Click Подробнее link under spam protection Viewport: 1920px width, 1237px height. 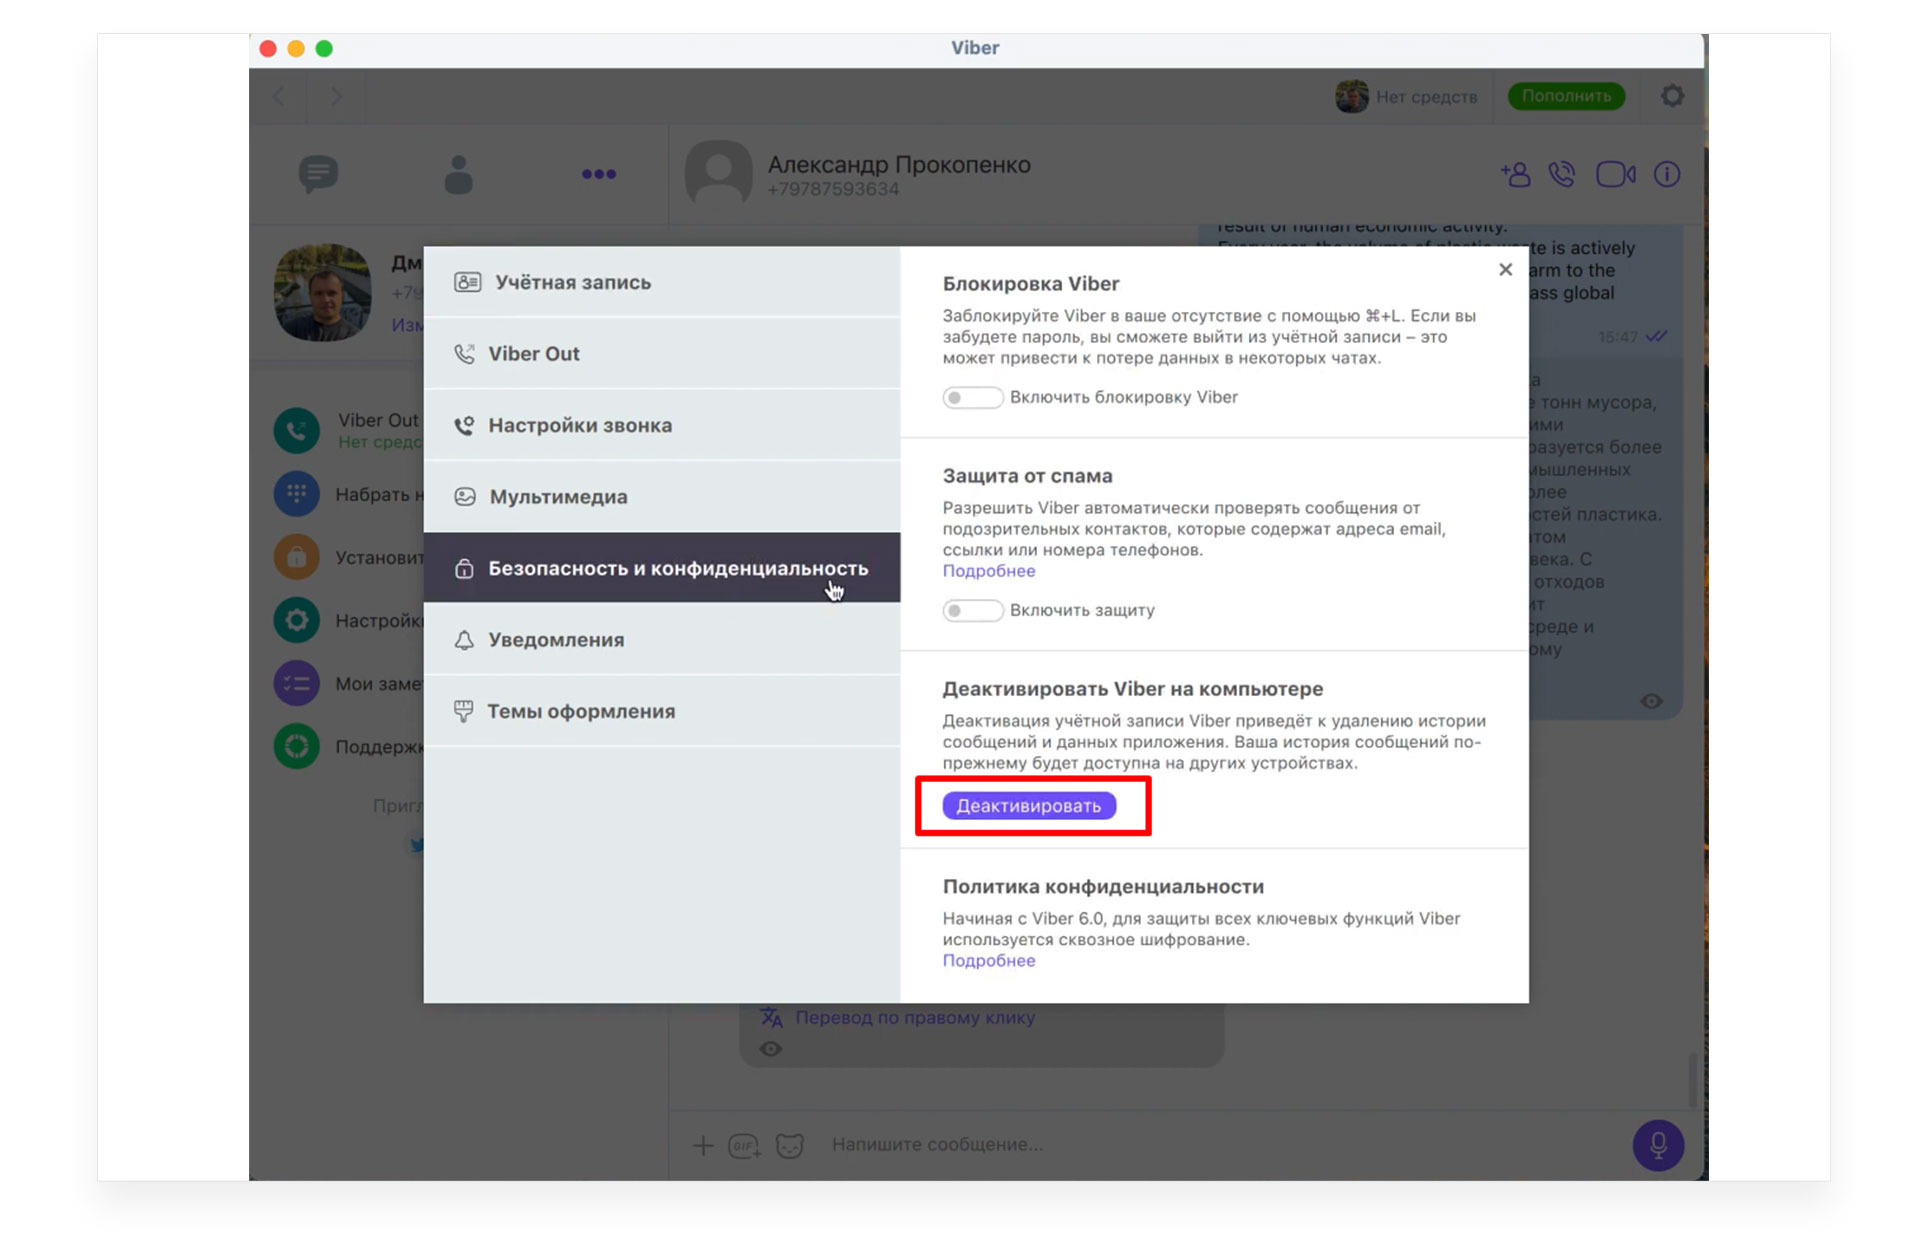coord(988,571)
